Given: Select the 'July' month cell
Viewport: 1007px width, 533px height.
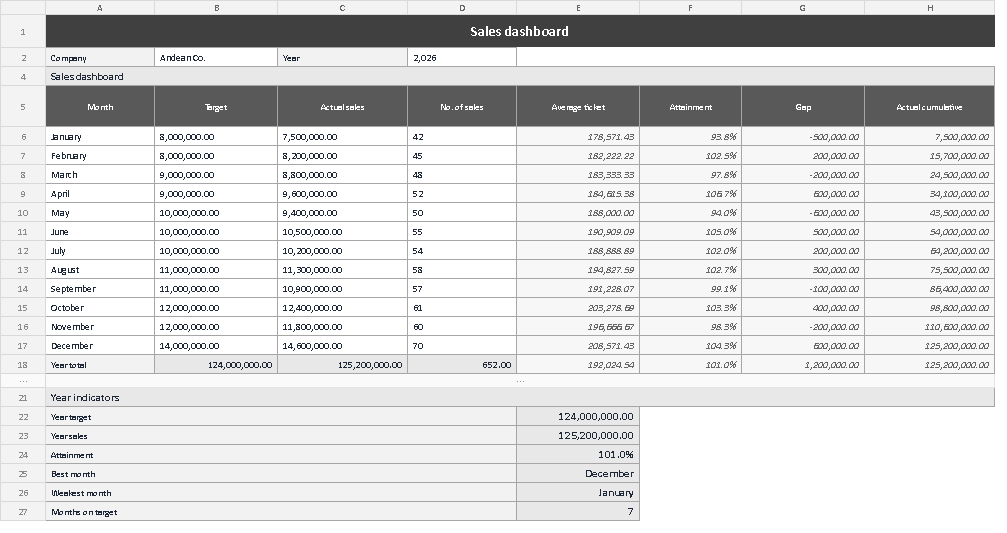Looking at the screenshot, I should (x=100, y=250).
